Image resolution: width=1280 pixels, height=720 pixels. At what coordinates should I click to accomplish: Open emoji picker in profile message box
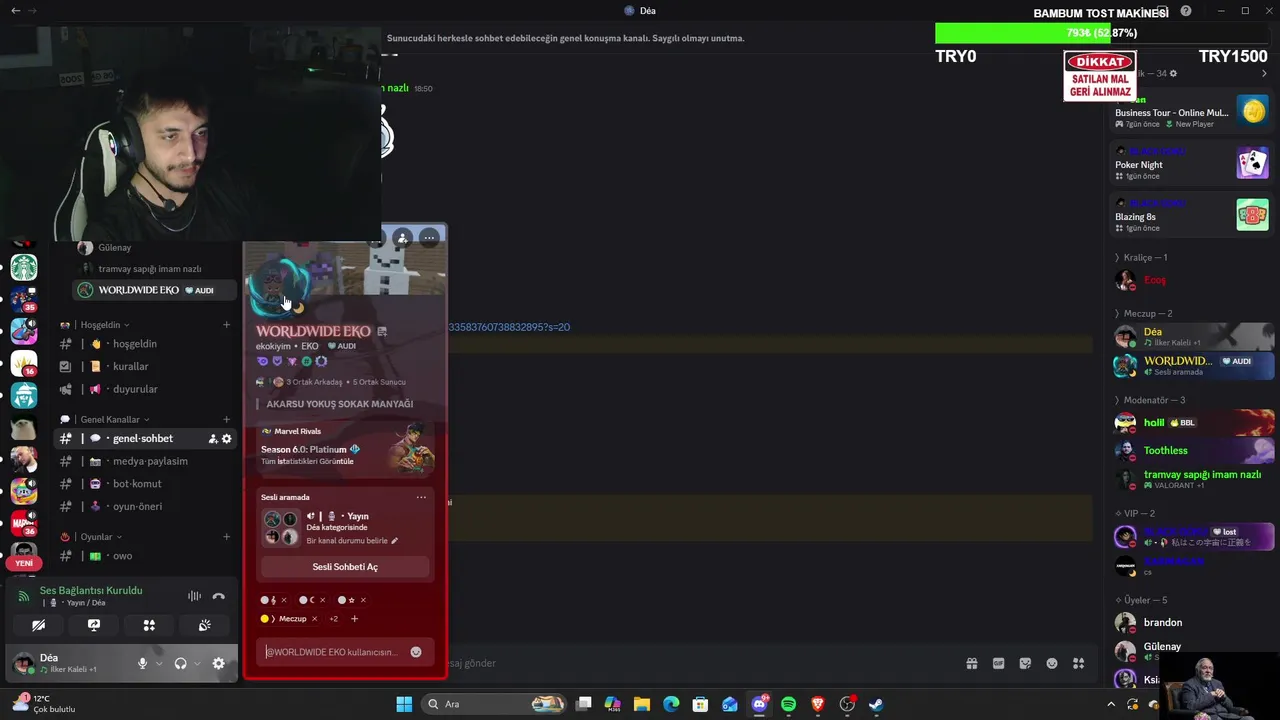coord(416,652)
